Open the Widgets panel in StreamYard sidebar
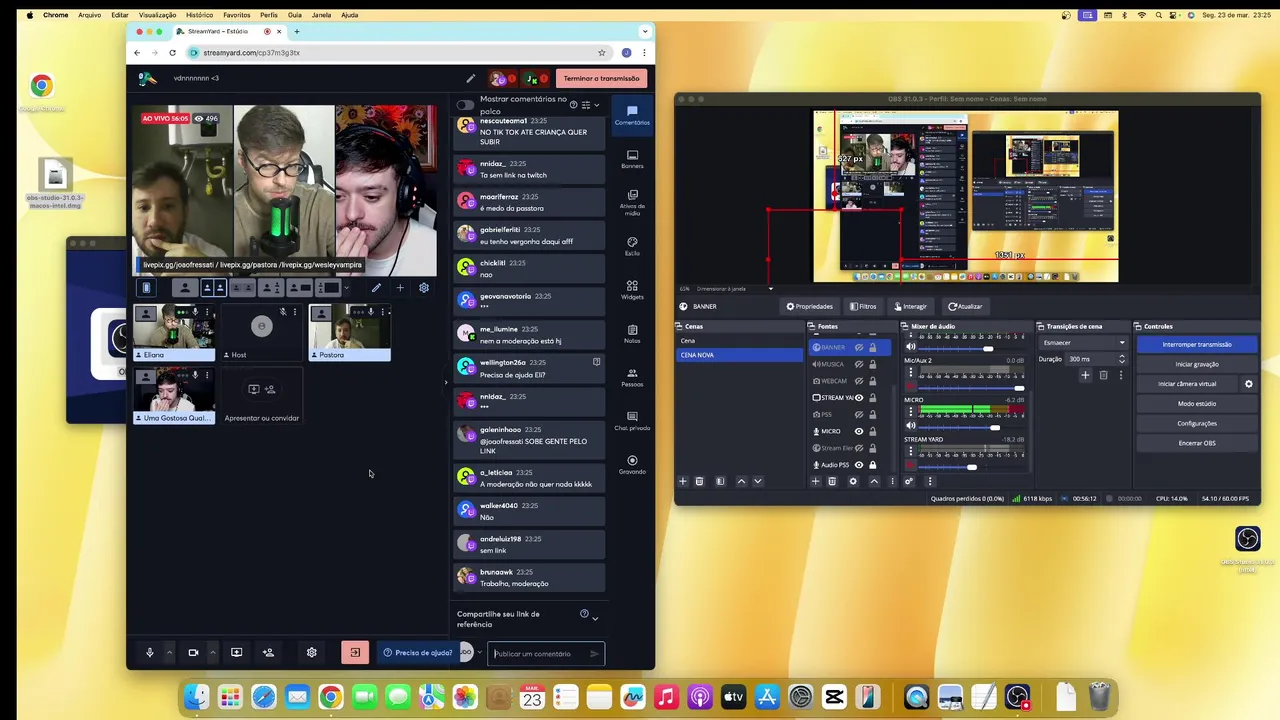 (632, 290)
